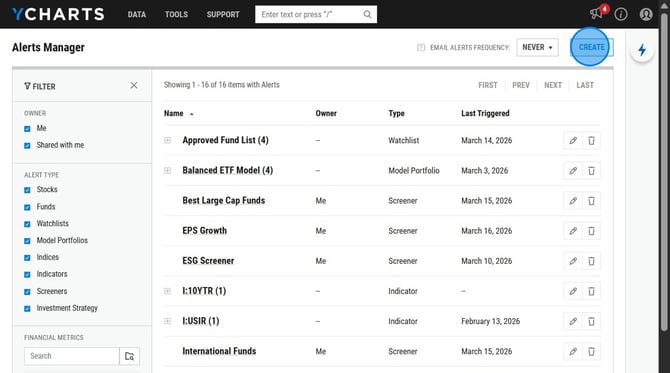Click the email alerts frequency help icon
Image resolution: width=670 pixels, height=373 pixels.
pyautogui.click(x=421, y=47)
